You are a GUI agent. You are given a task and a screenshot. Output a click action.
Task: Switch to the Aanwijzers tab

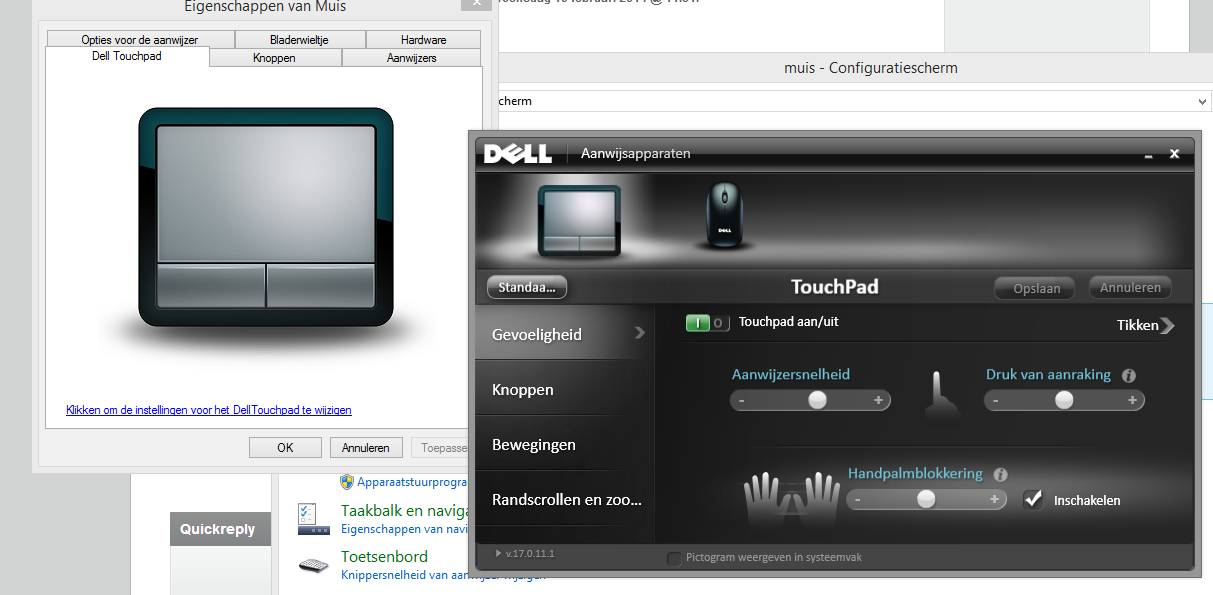point(412,58)
